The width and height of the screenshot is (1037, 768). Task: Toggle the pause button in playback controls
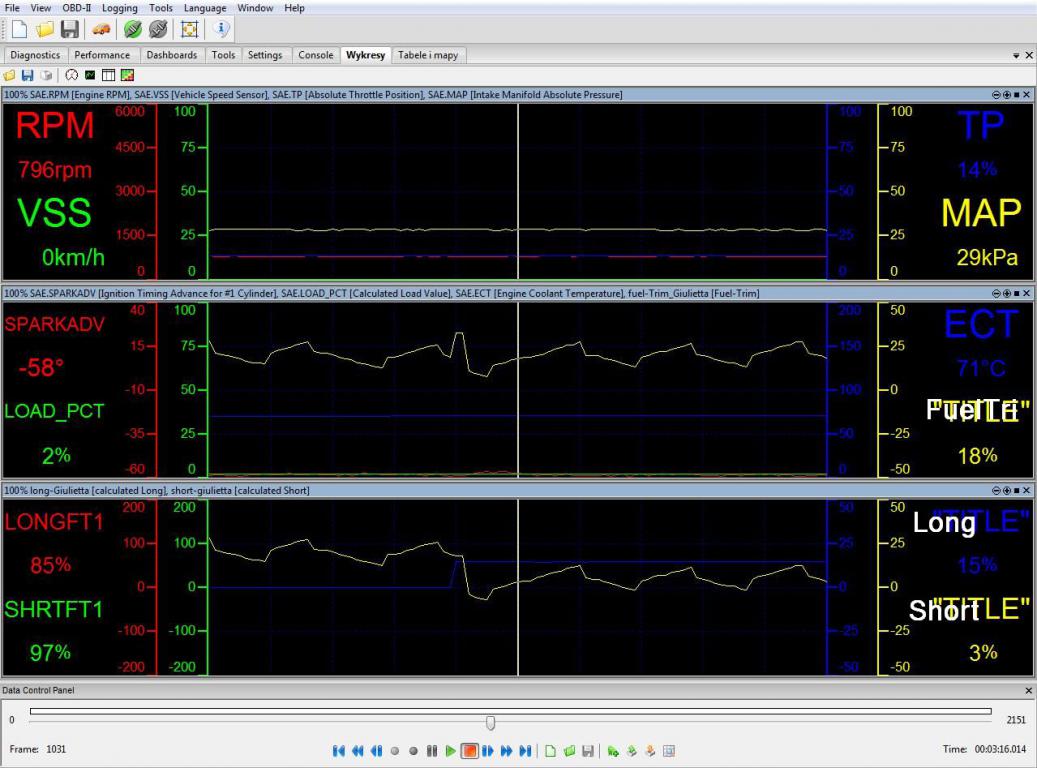coord(432,750)
